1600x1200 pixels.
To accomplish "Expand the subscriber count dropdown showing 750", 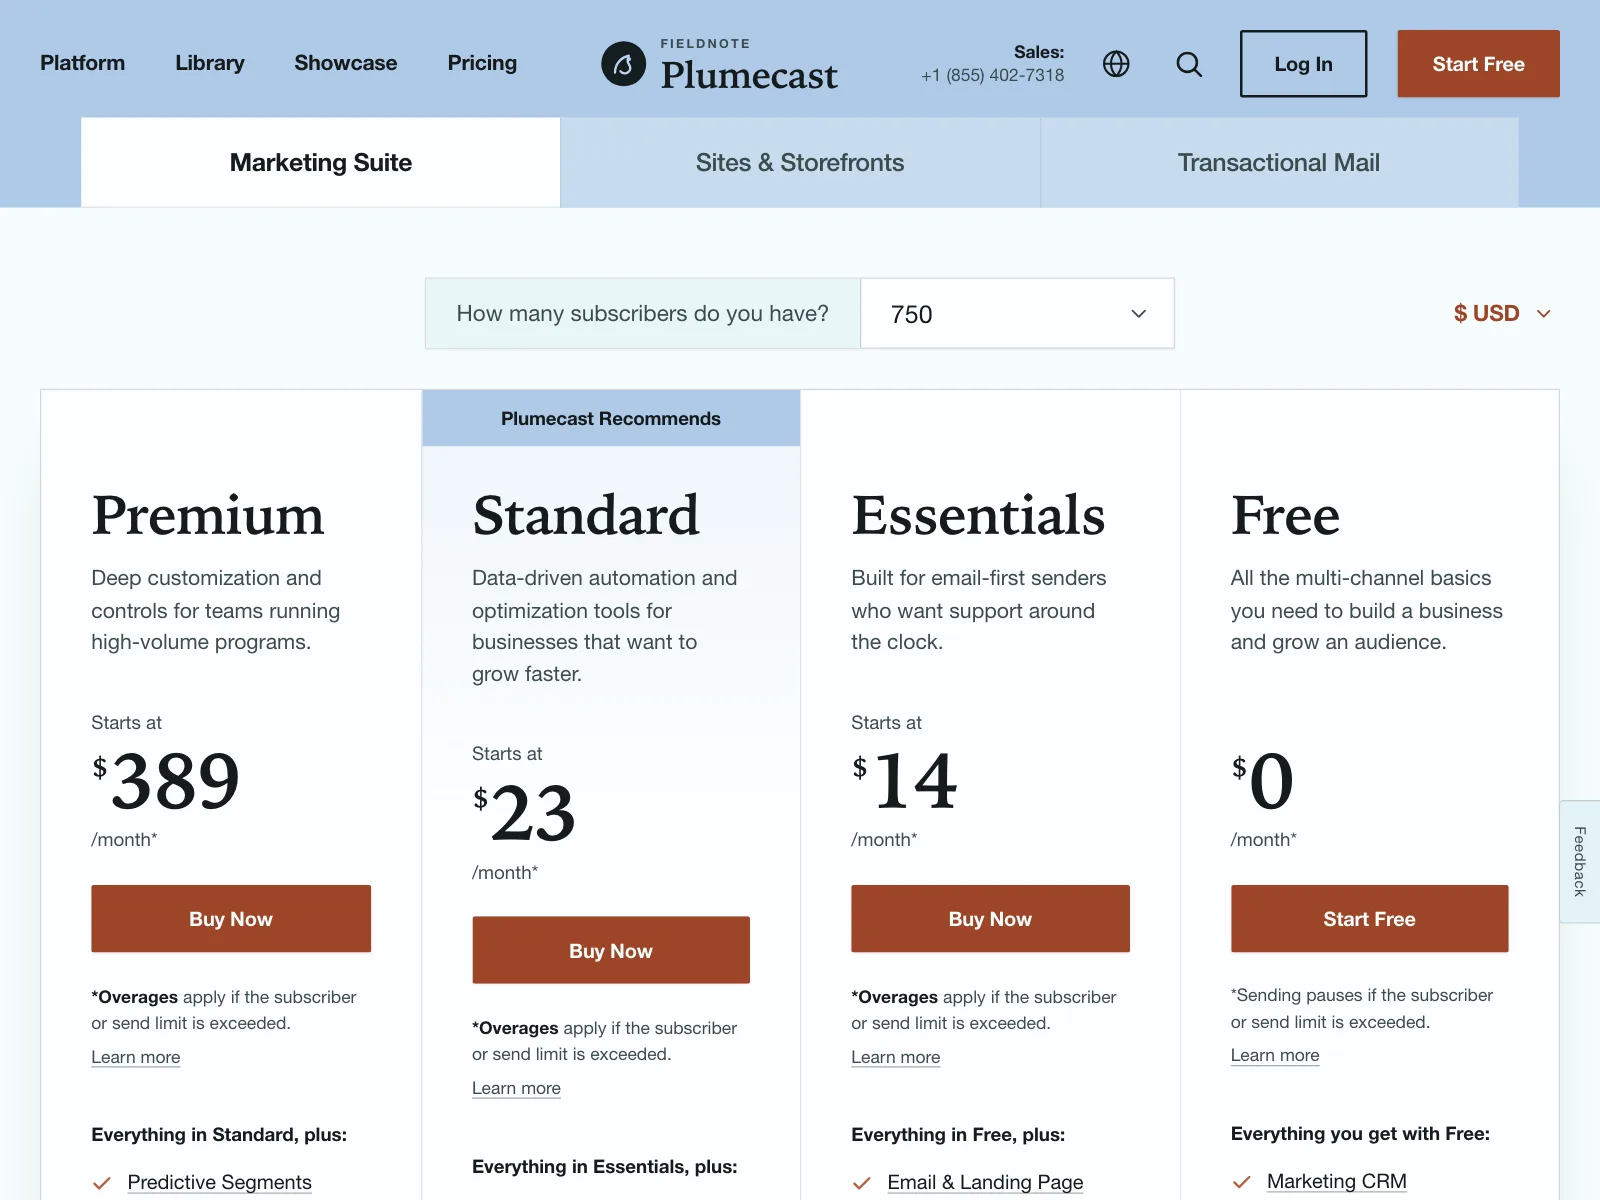I will (x=1017, y=314).
